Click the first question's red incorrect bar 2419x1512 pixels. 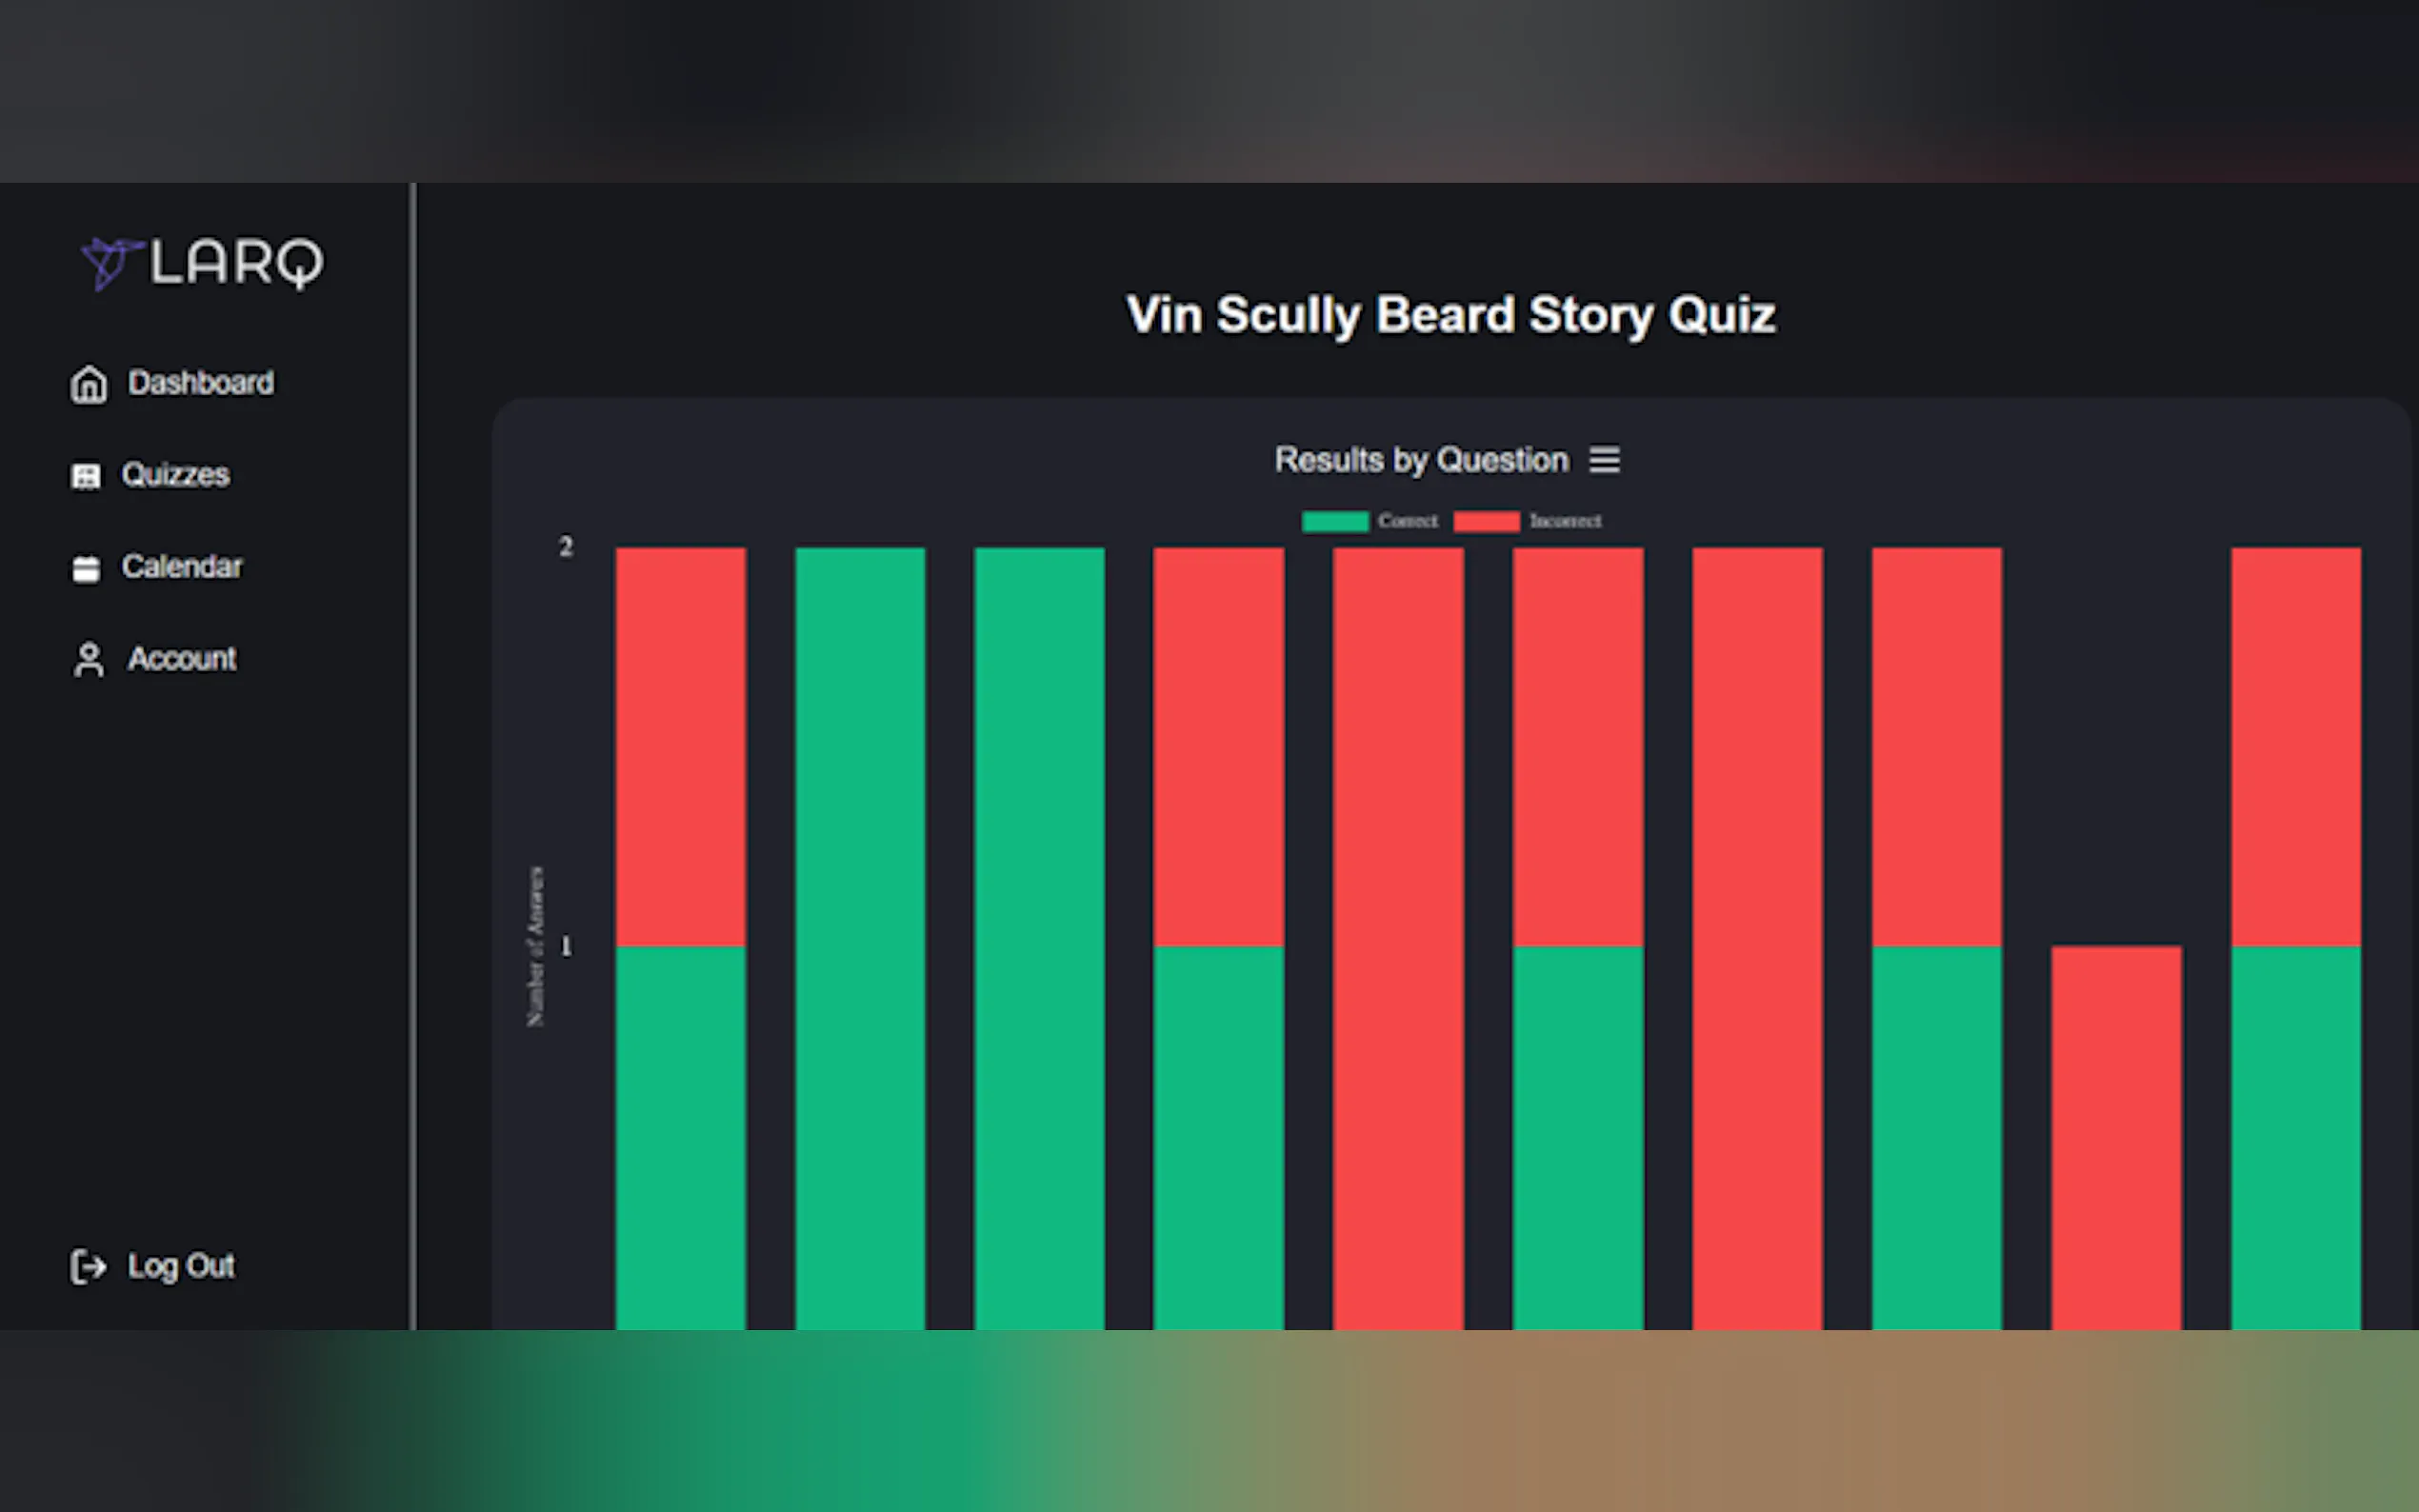(x=680, y=745)
